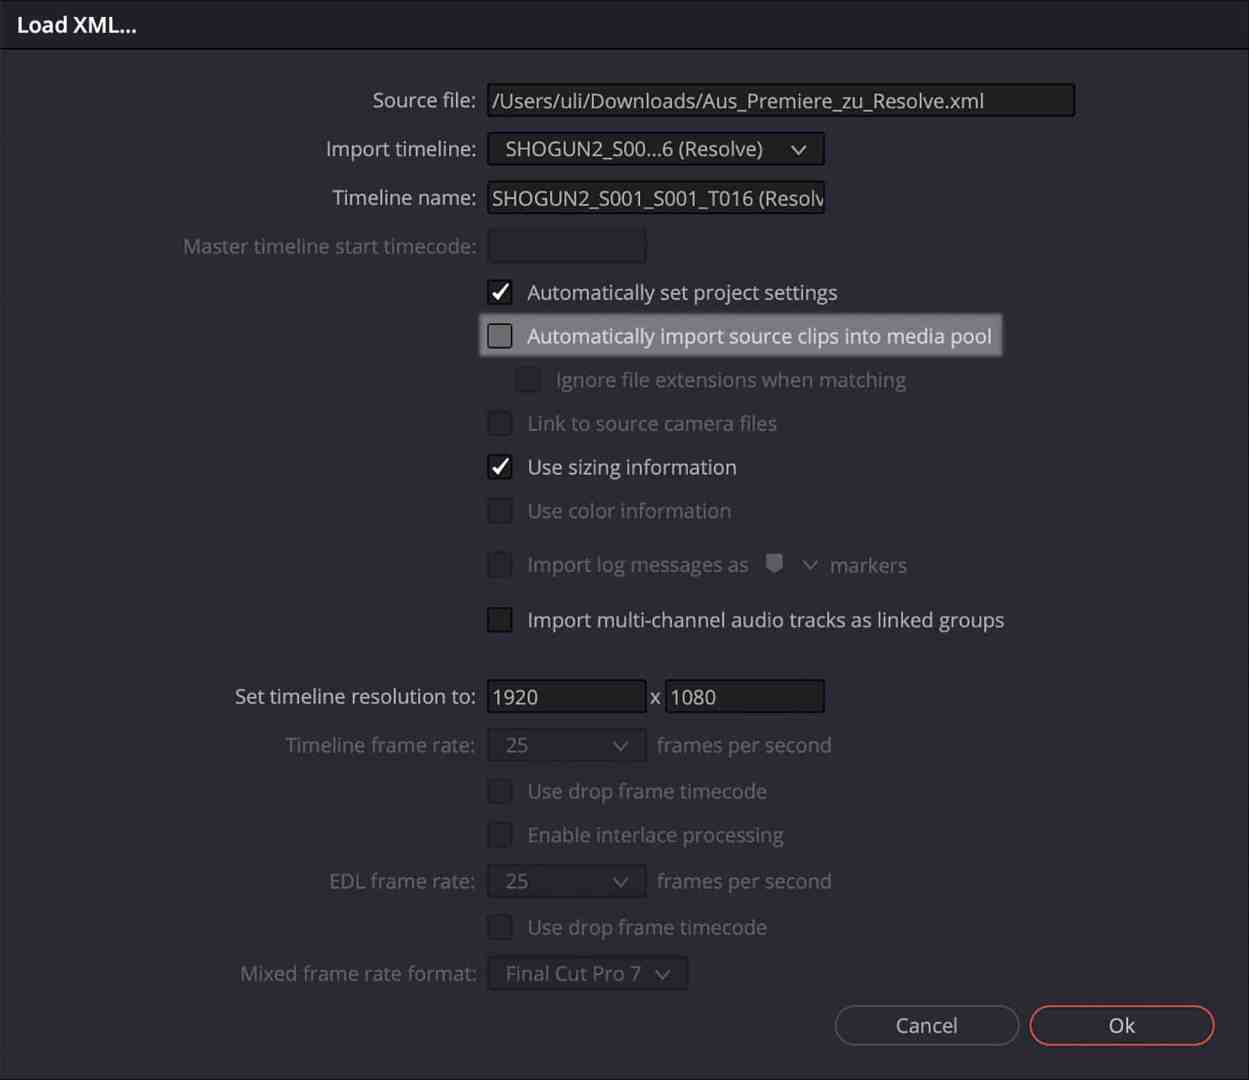Cancel the Load XML dialog
Viewport: 1249px width, 1080px height.
[x=926, y=1025]
